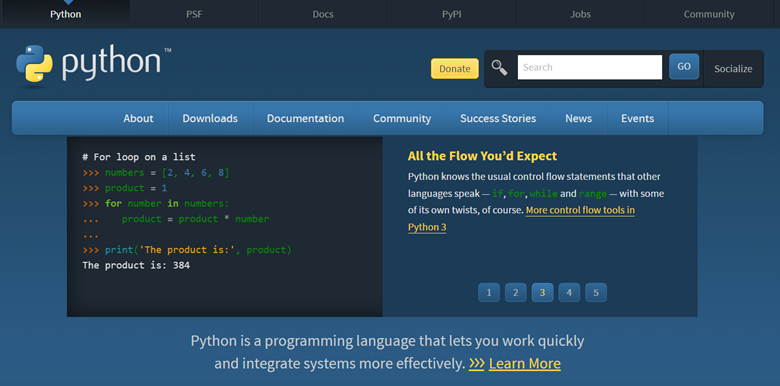Open the Community tab in top bar

pyautogui.click(x=709, y=14)
